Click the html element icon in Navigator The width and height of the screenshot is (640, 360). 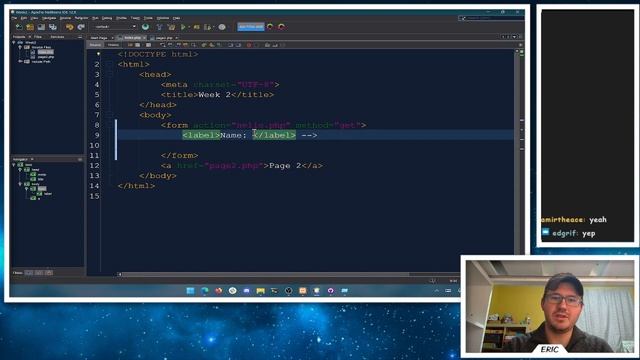pos(20,164)
